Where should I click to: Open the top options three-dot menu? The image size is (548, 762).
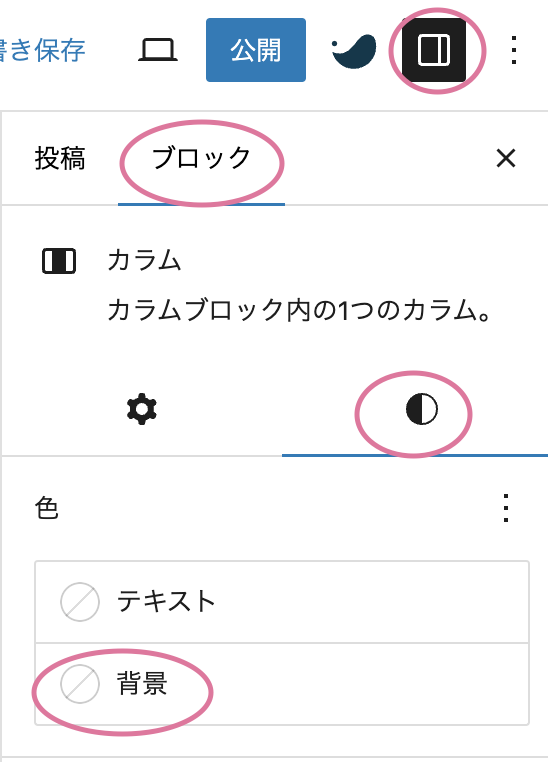point(514,50)
